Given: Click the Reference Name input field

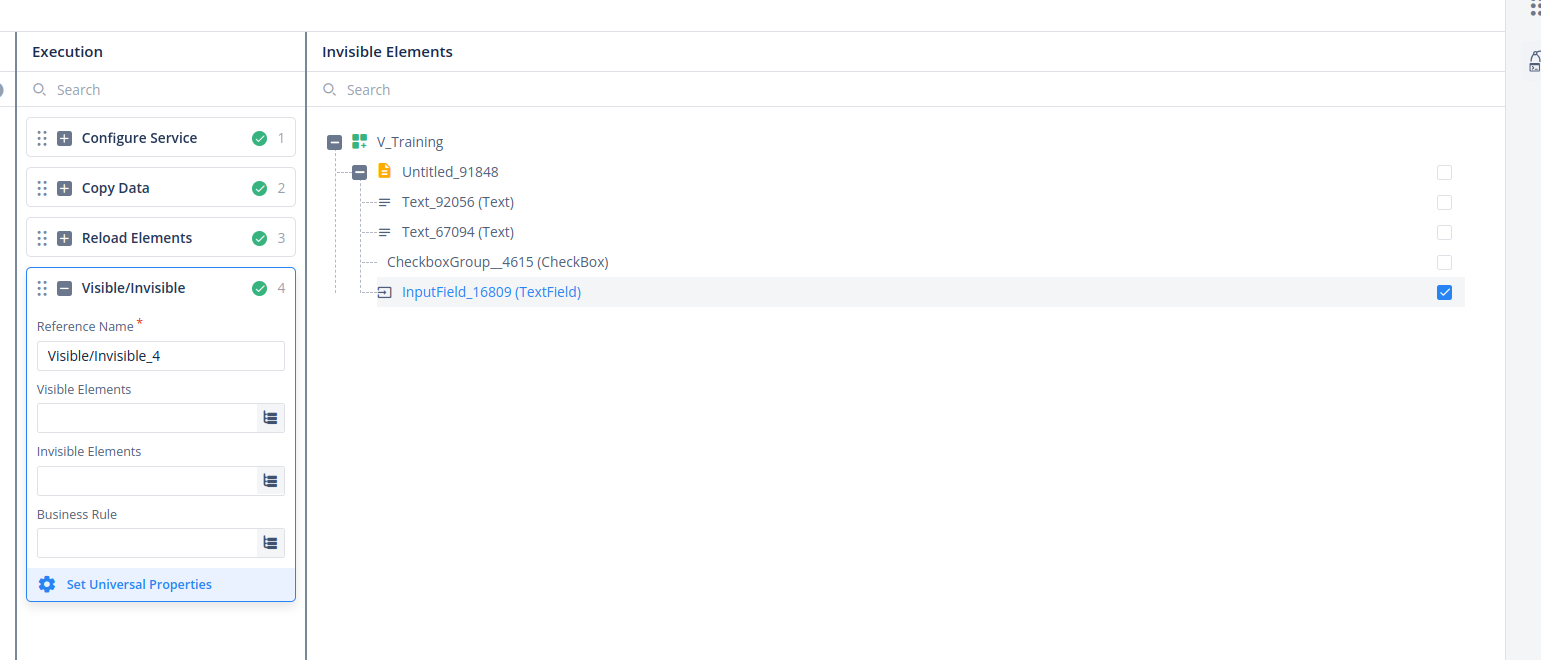Looking at the screenshot, I should (161, 356).
